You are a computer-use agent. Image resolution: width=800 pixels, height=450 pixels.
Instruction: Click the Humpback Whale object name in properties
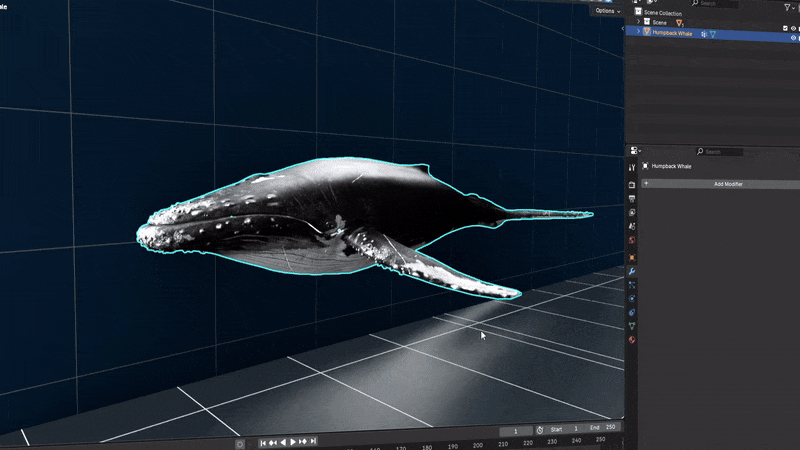pos(671,166)
